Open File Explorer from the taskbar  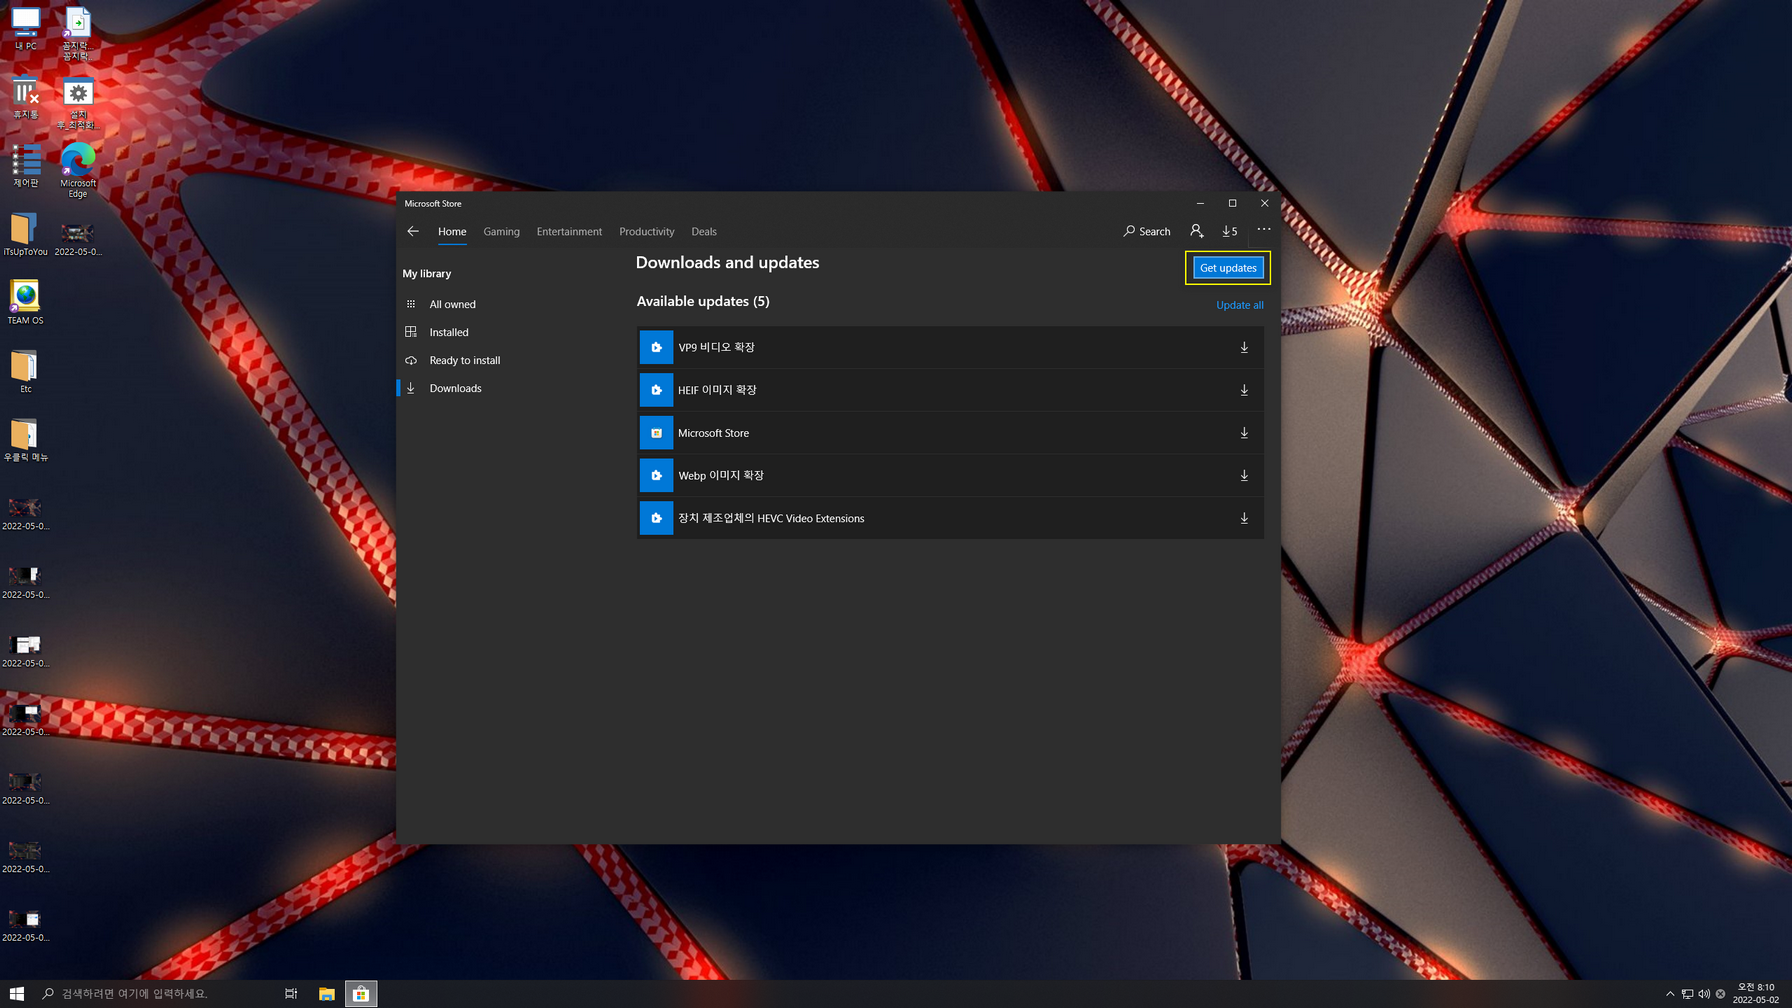click(x=326, y=993)
